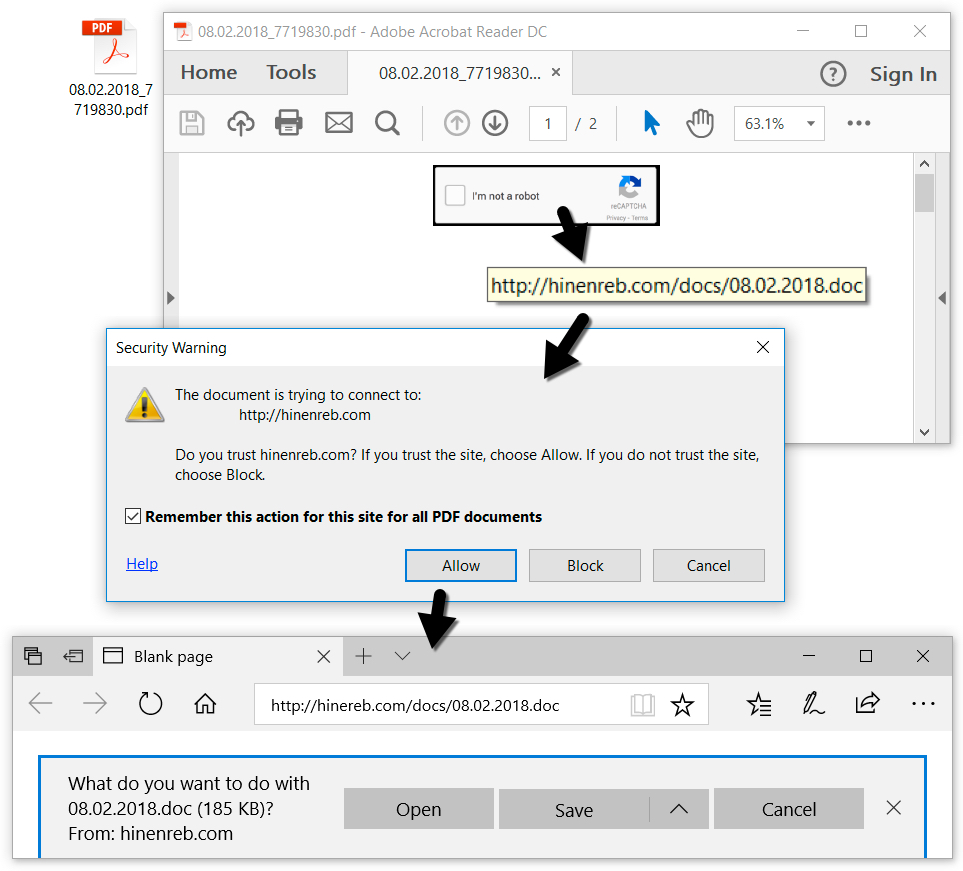
Task: Close the 08.02.2018_7719830 document tab
Action: 556,72
